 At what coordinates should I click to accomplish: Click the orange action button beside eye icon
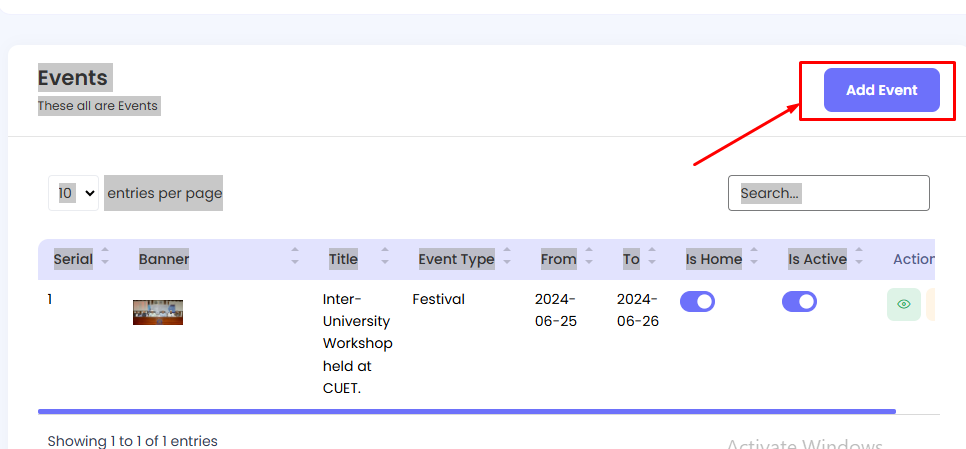tap(931, 304)
